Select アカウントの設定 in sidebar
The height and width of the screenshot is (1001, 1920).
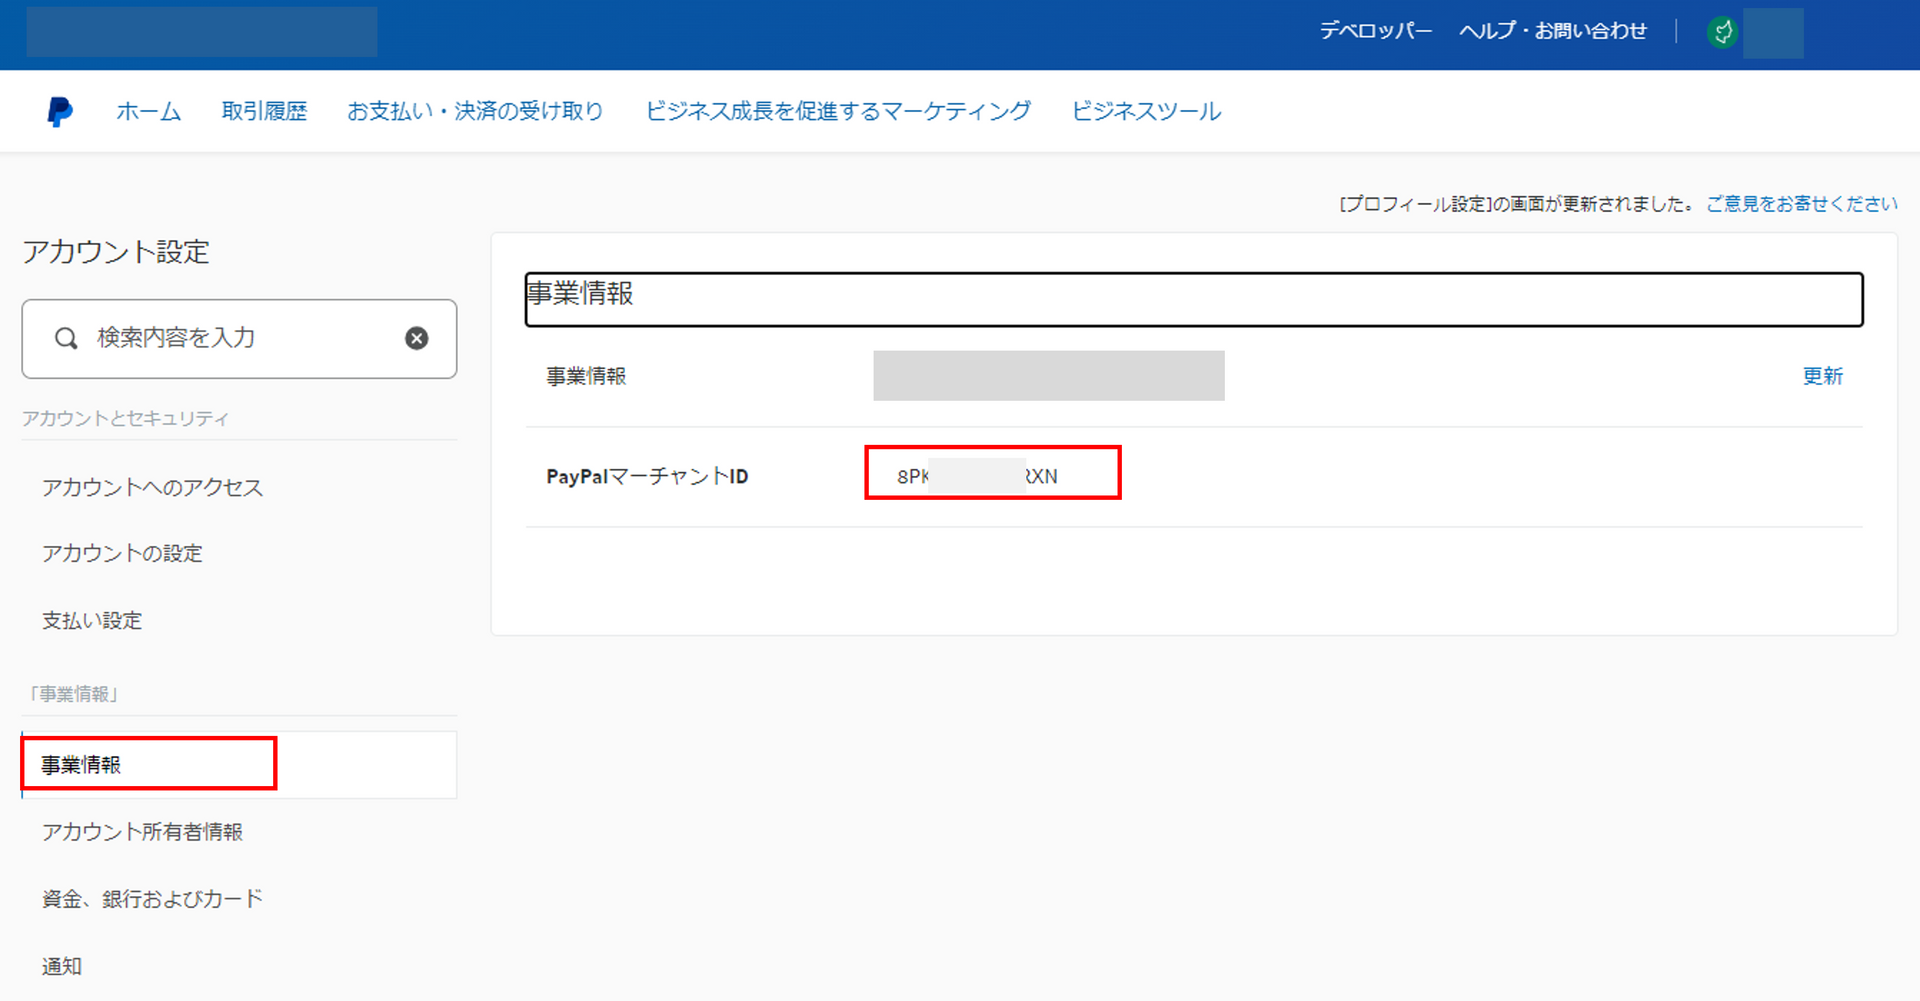point(122,553)
